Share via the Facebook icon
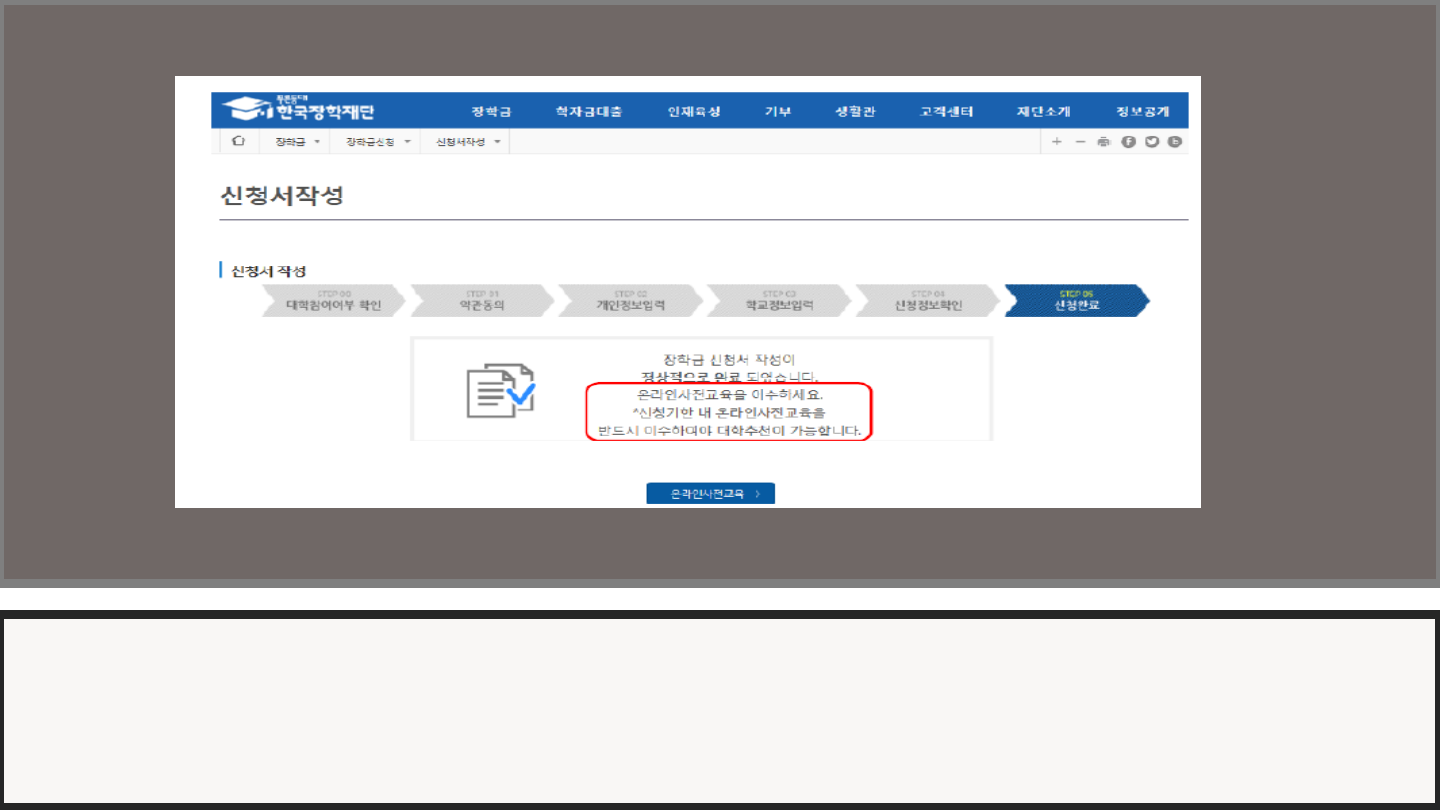The image size is (1440, 810). (1128, 142)
